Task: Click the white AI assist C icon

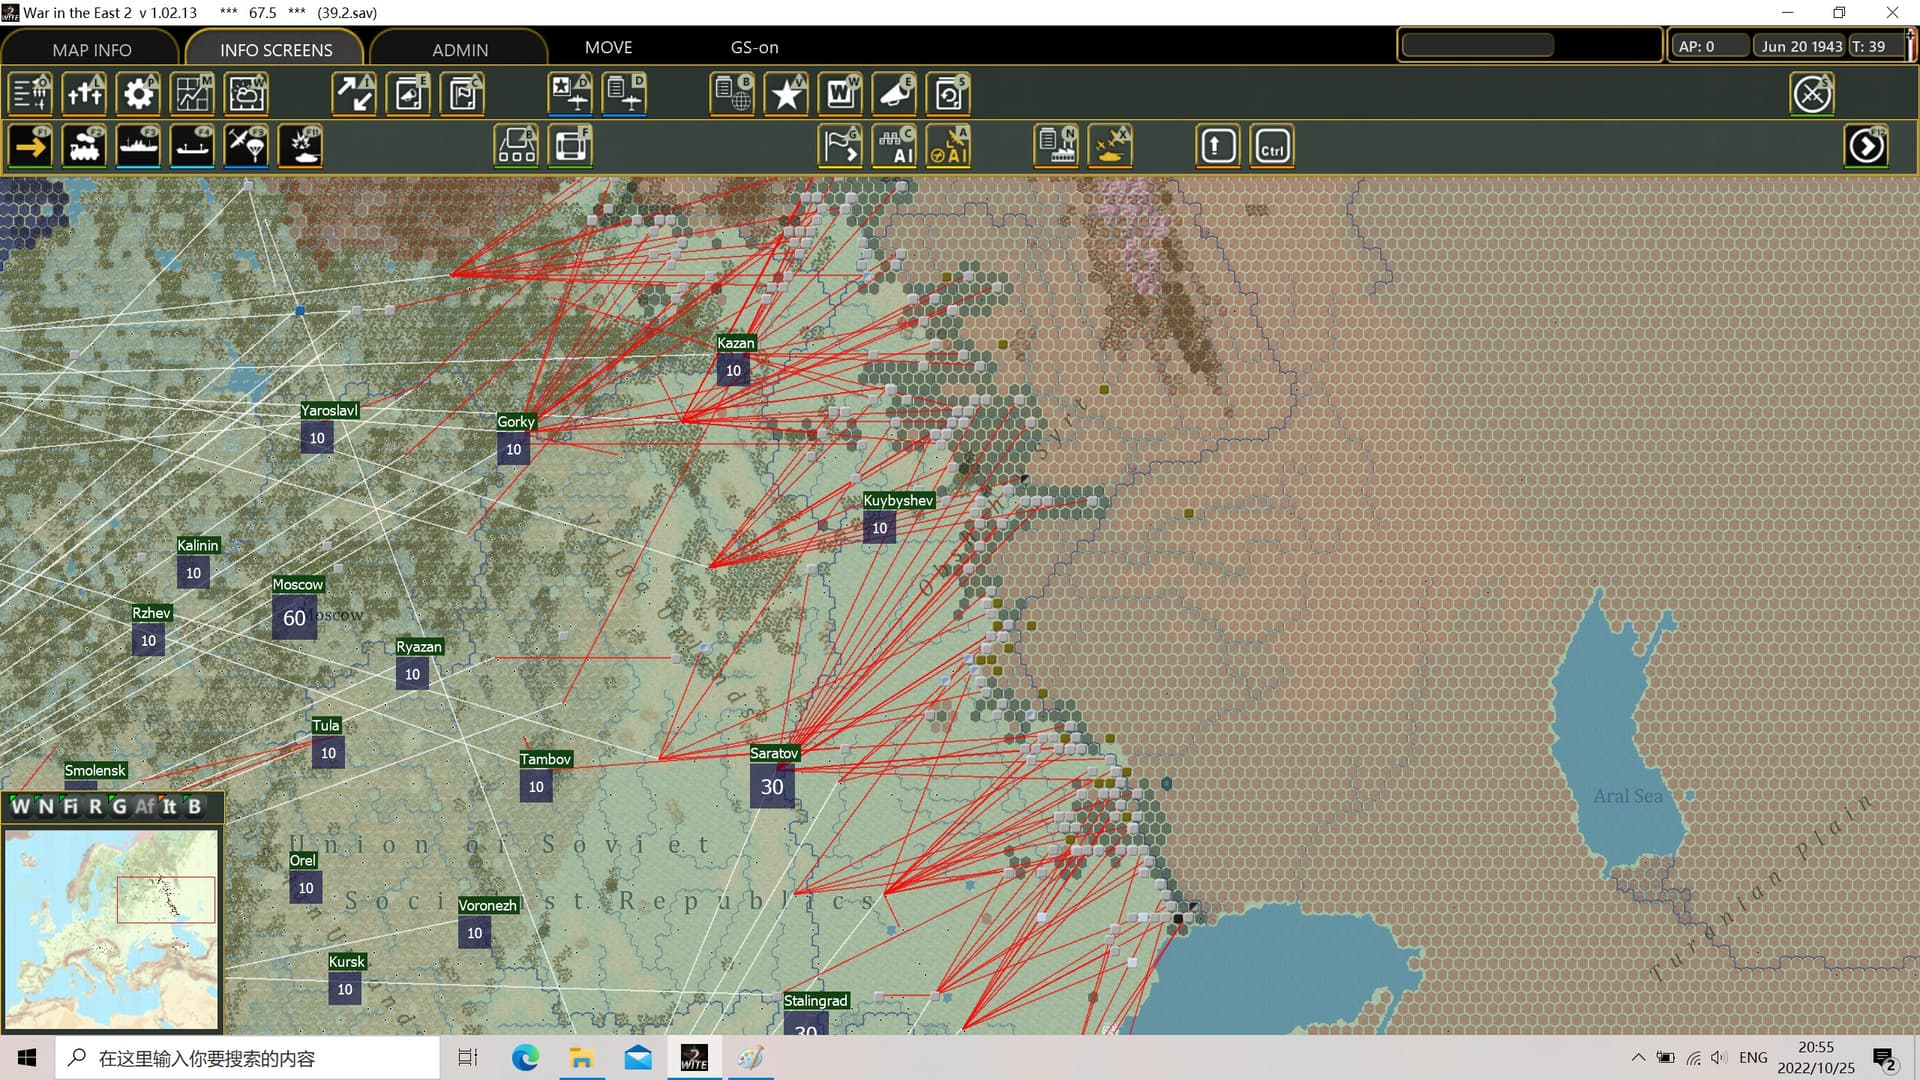Action: (x=895, y=147)
